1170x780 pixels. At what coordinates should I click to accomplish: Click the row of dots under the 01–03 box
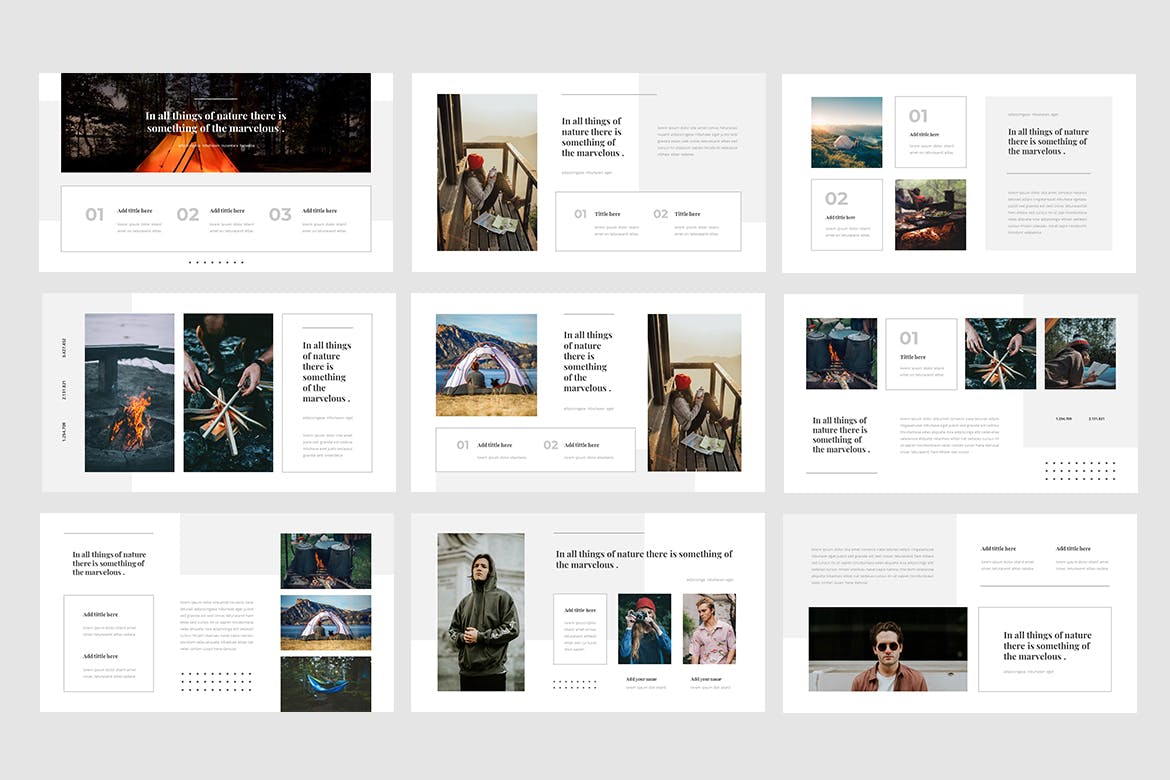click(x=215, y=262)
